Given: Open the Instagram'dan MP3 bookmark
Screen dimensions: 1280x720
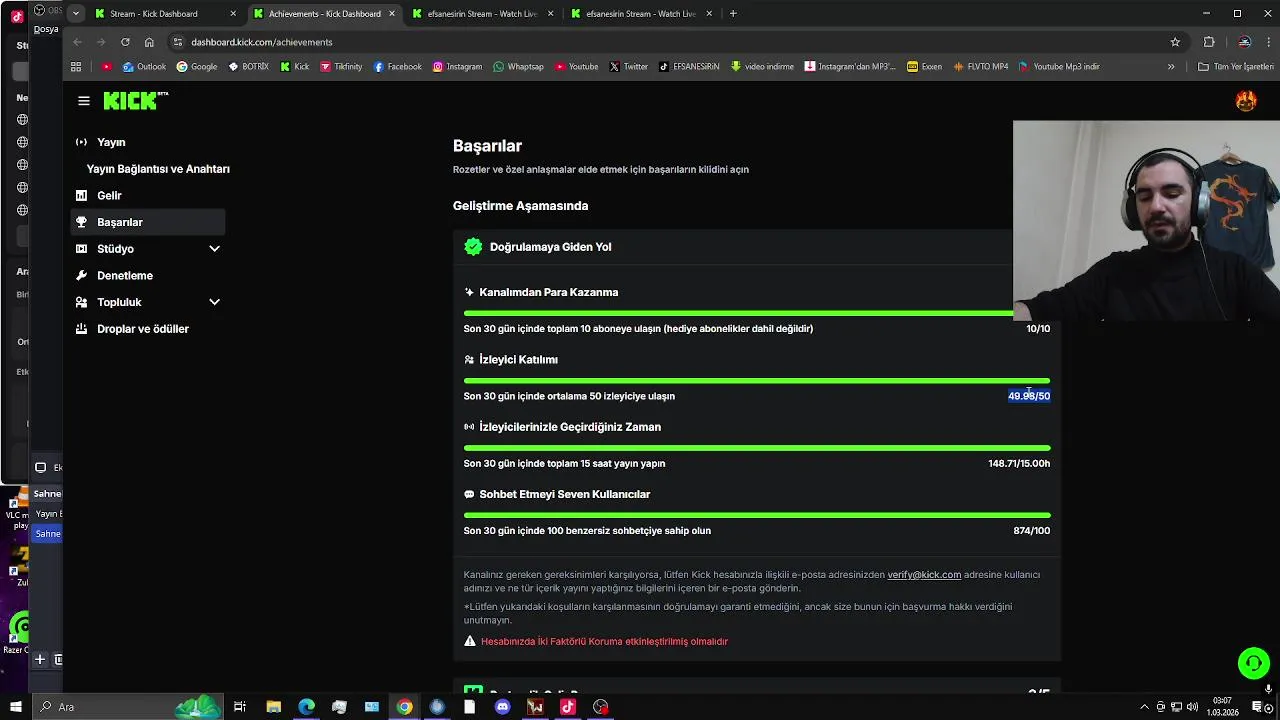Looking at the screenshot, I should pos(851,67).
